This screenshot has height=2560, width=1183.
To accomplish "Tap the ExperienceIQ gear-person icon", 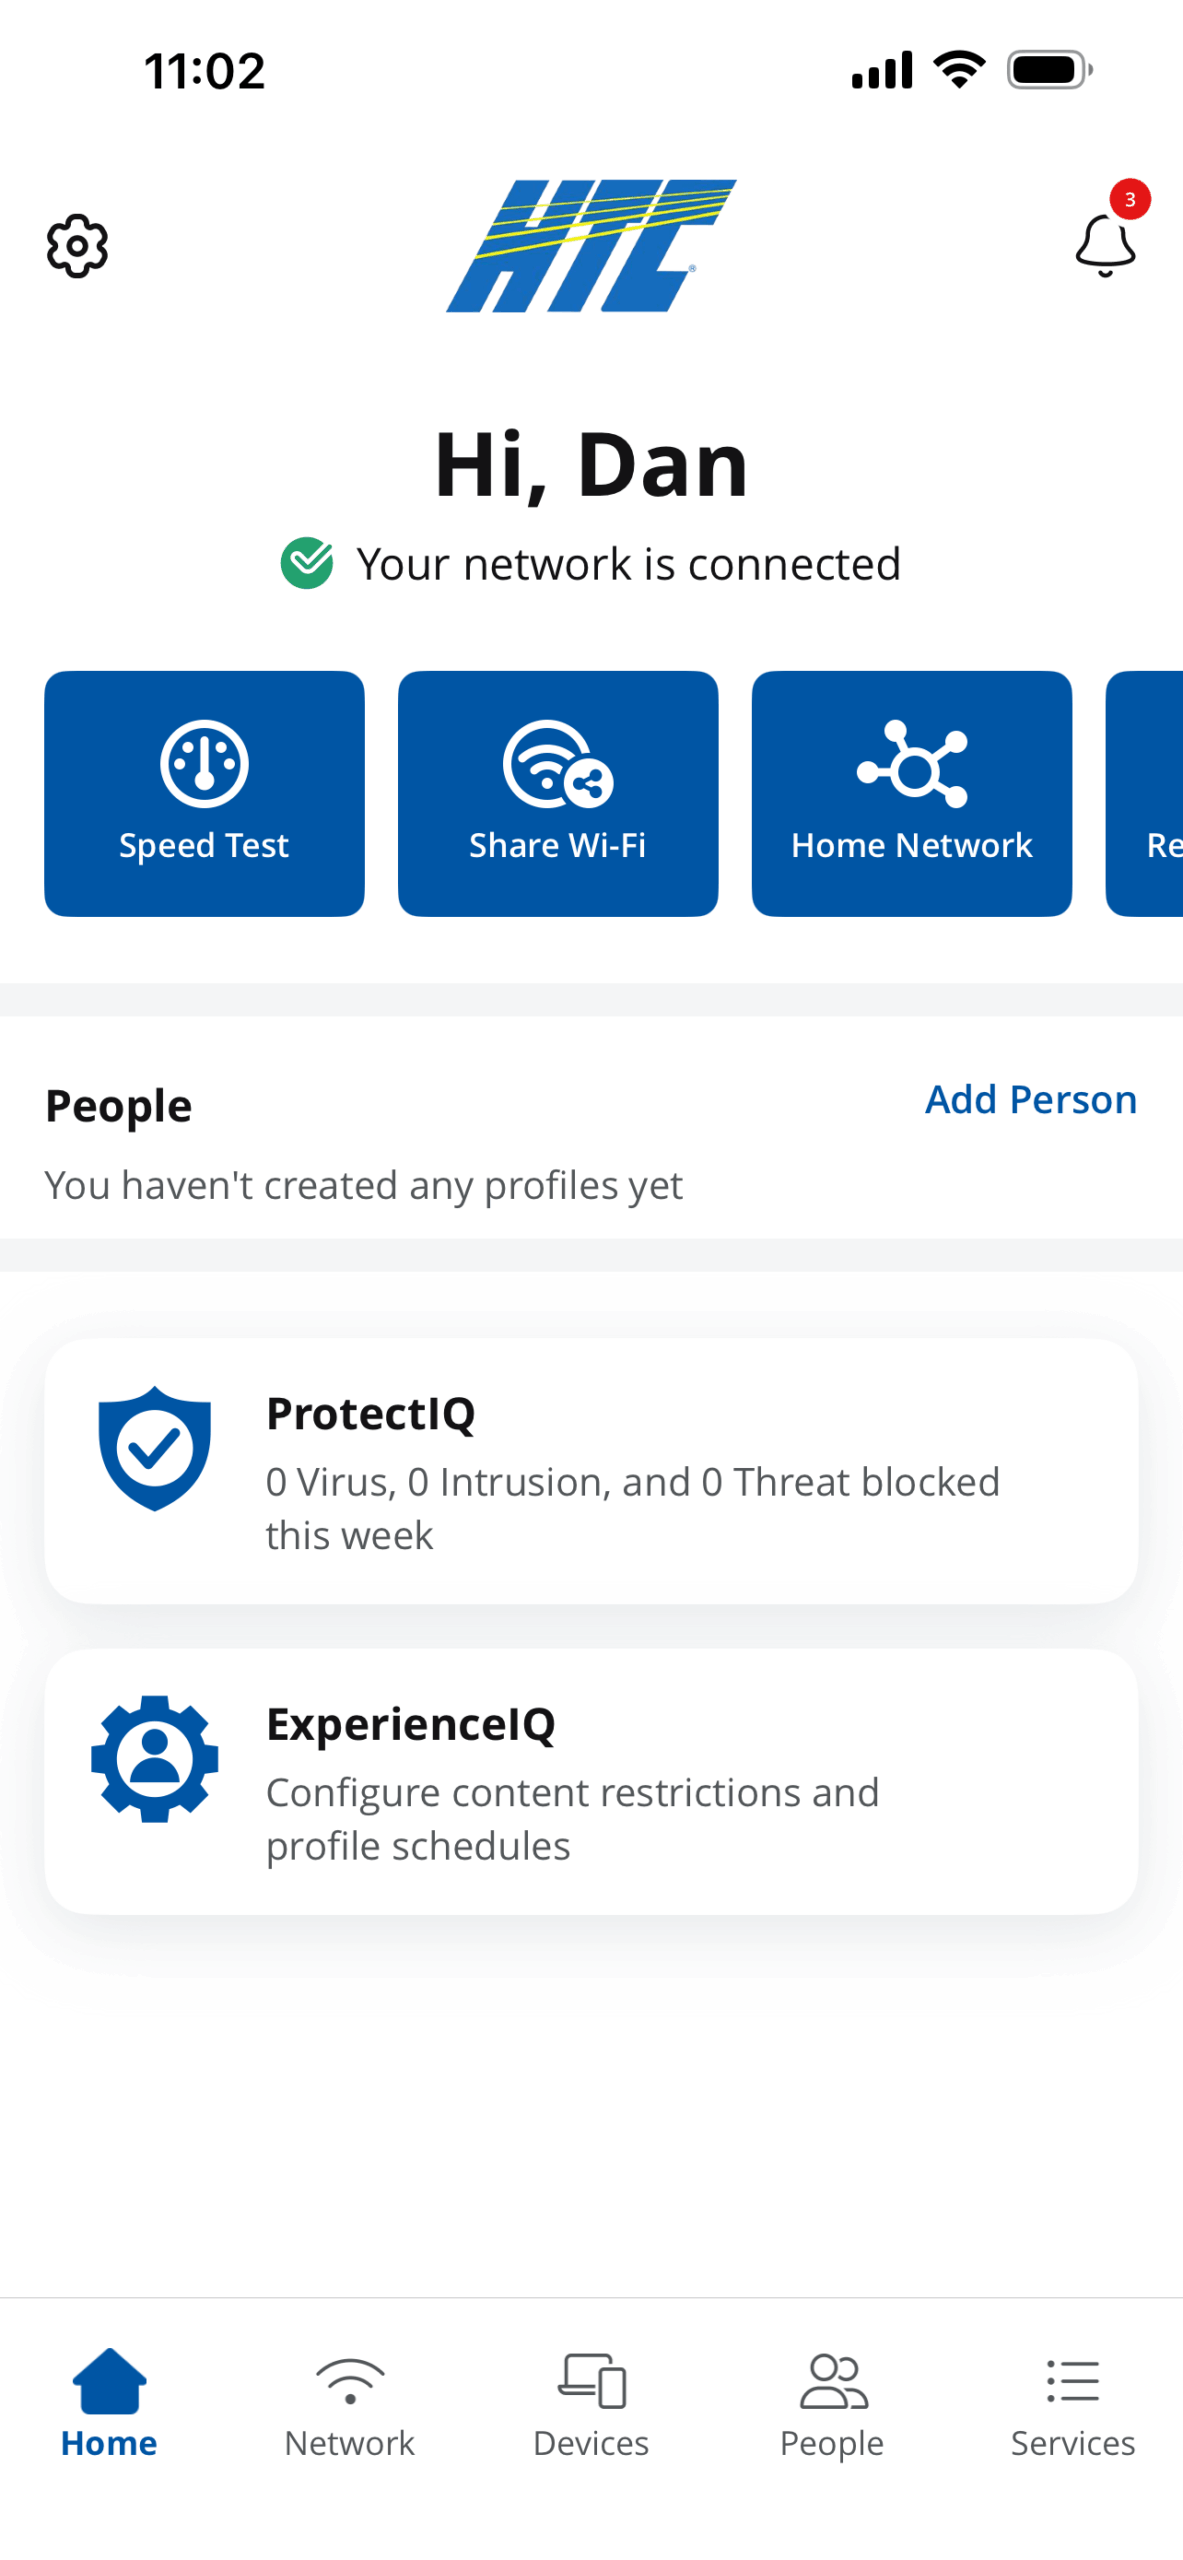I will 155,1759.
